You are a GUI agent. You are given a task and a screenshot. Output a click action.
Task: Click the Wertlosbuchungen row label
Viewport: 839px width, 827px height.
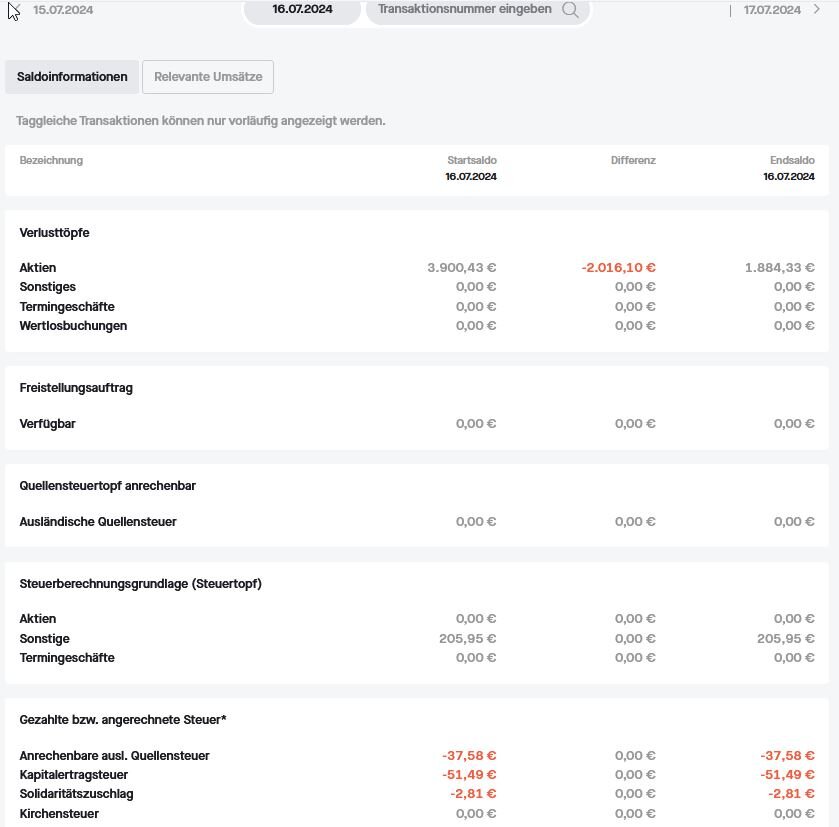pyautogui.click(x=73, y=326)
